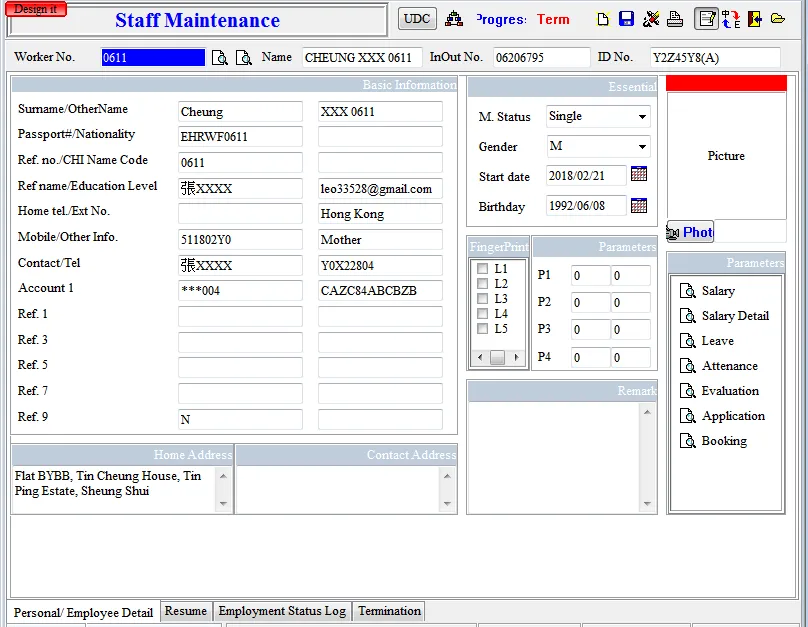Check the L1 fingerprint box
The width and height of the screenshot is (808, 627).
click(483, 269)
